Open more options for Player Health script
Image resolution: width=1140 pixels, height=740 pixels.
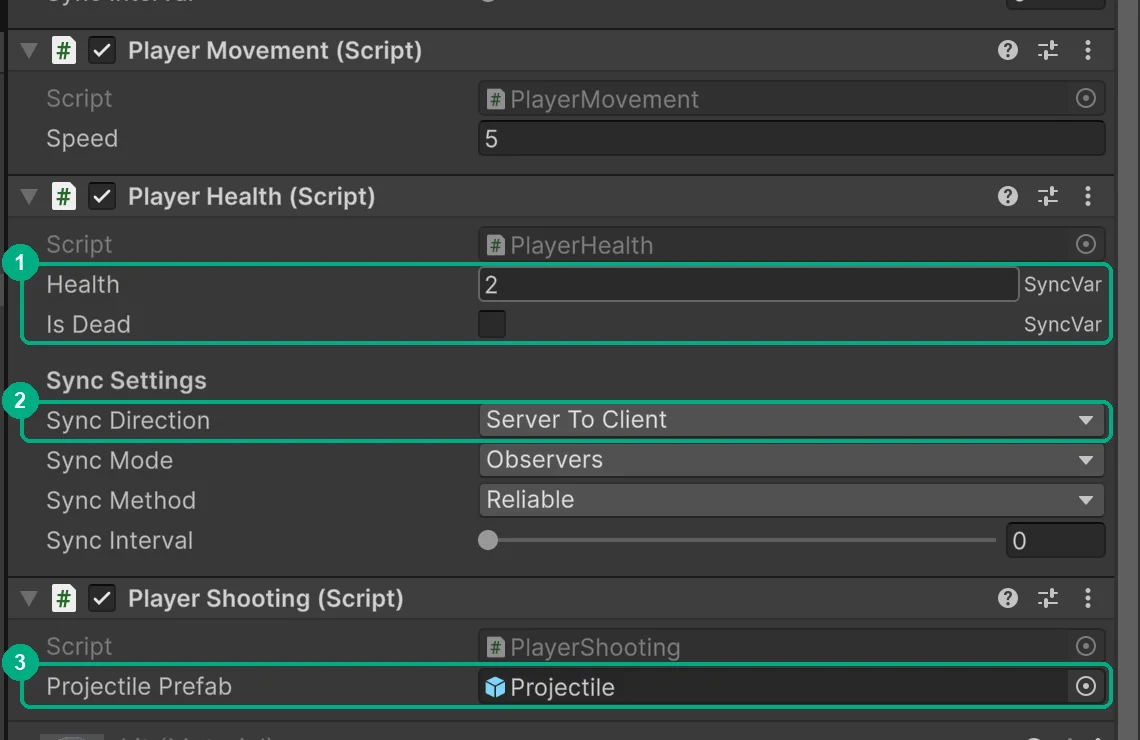pos(1088,196)
